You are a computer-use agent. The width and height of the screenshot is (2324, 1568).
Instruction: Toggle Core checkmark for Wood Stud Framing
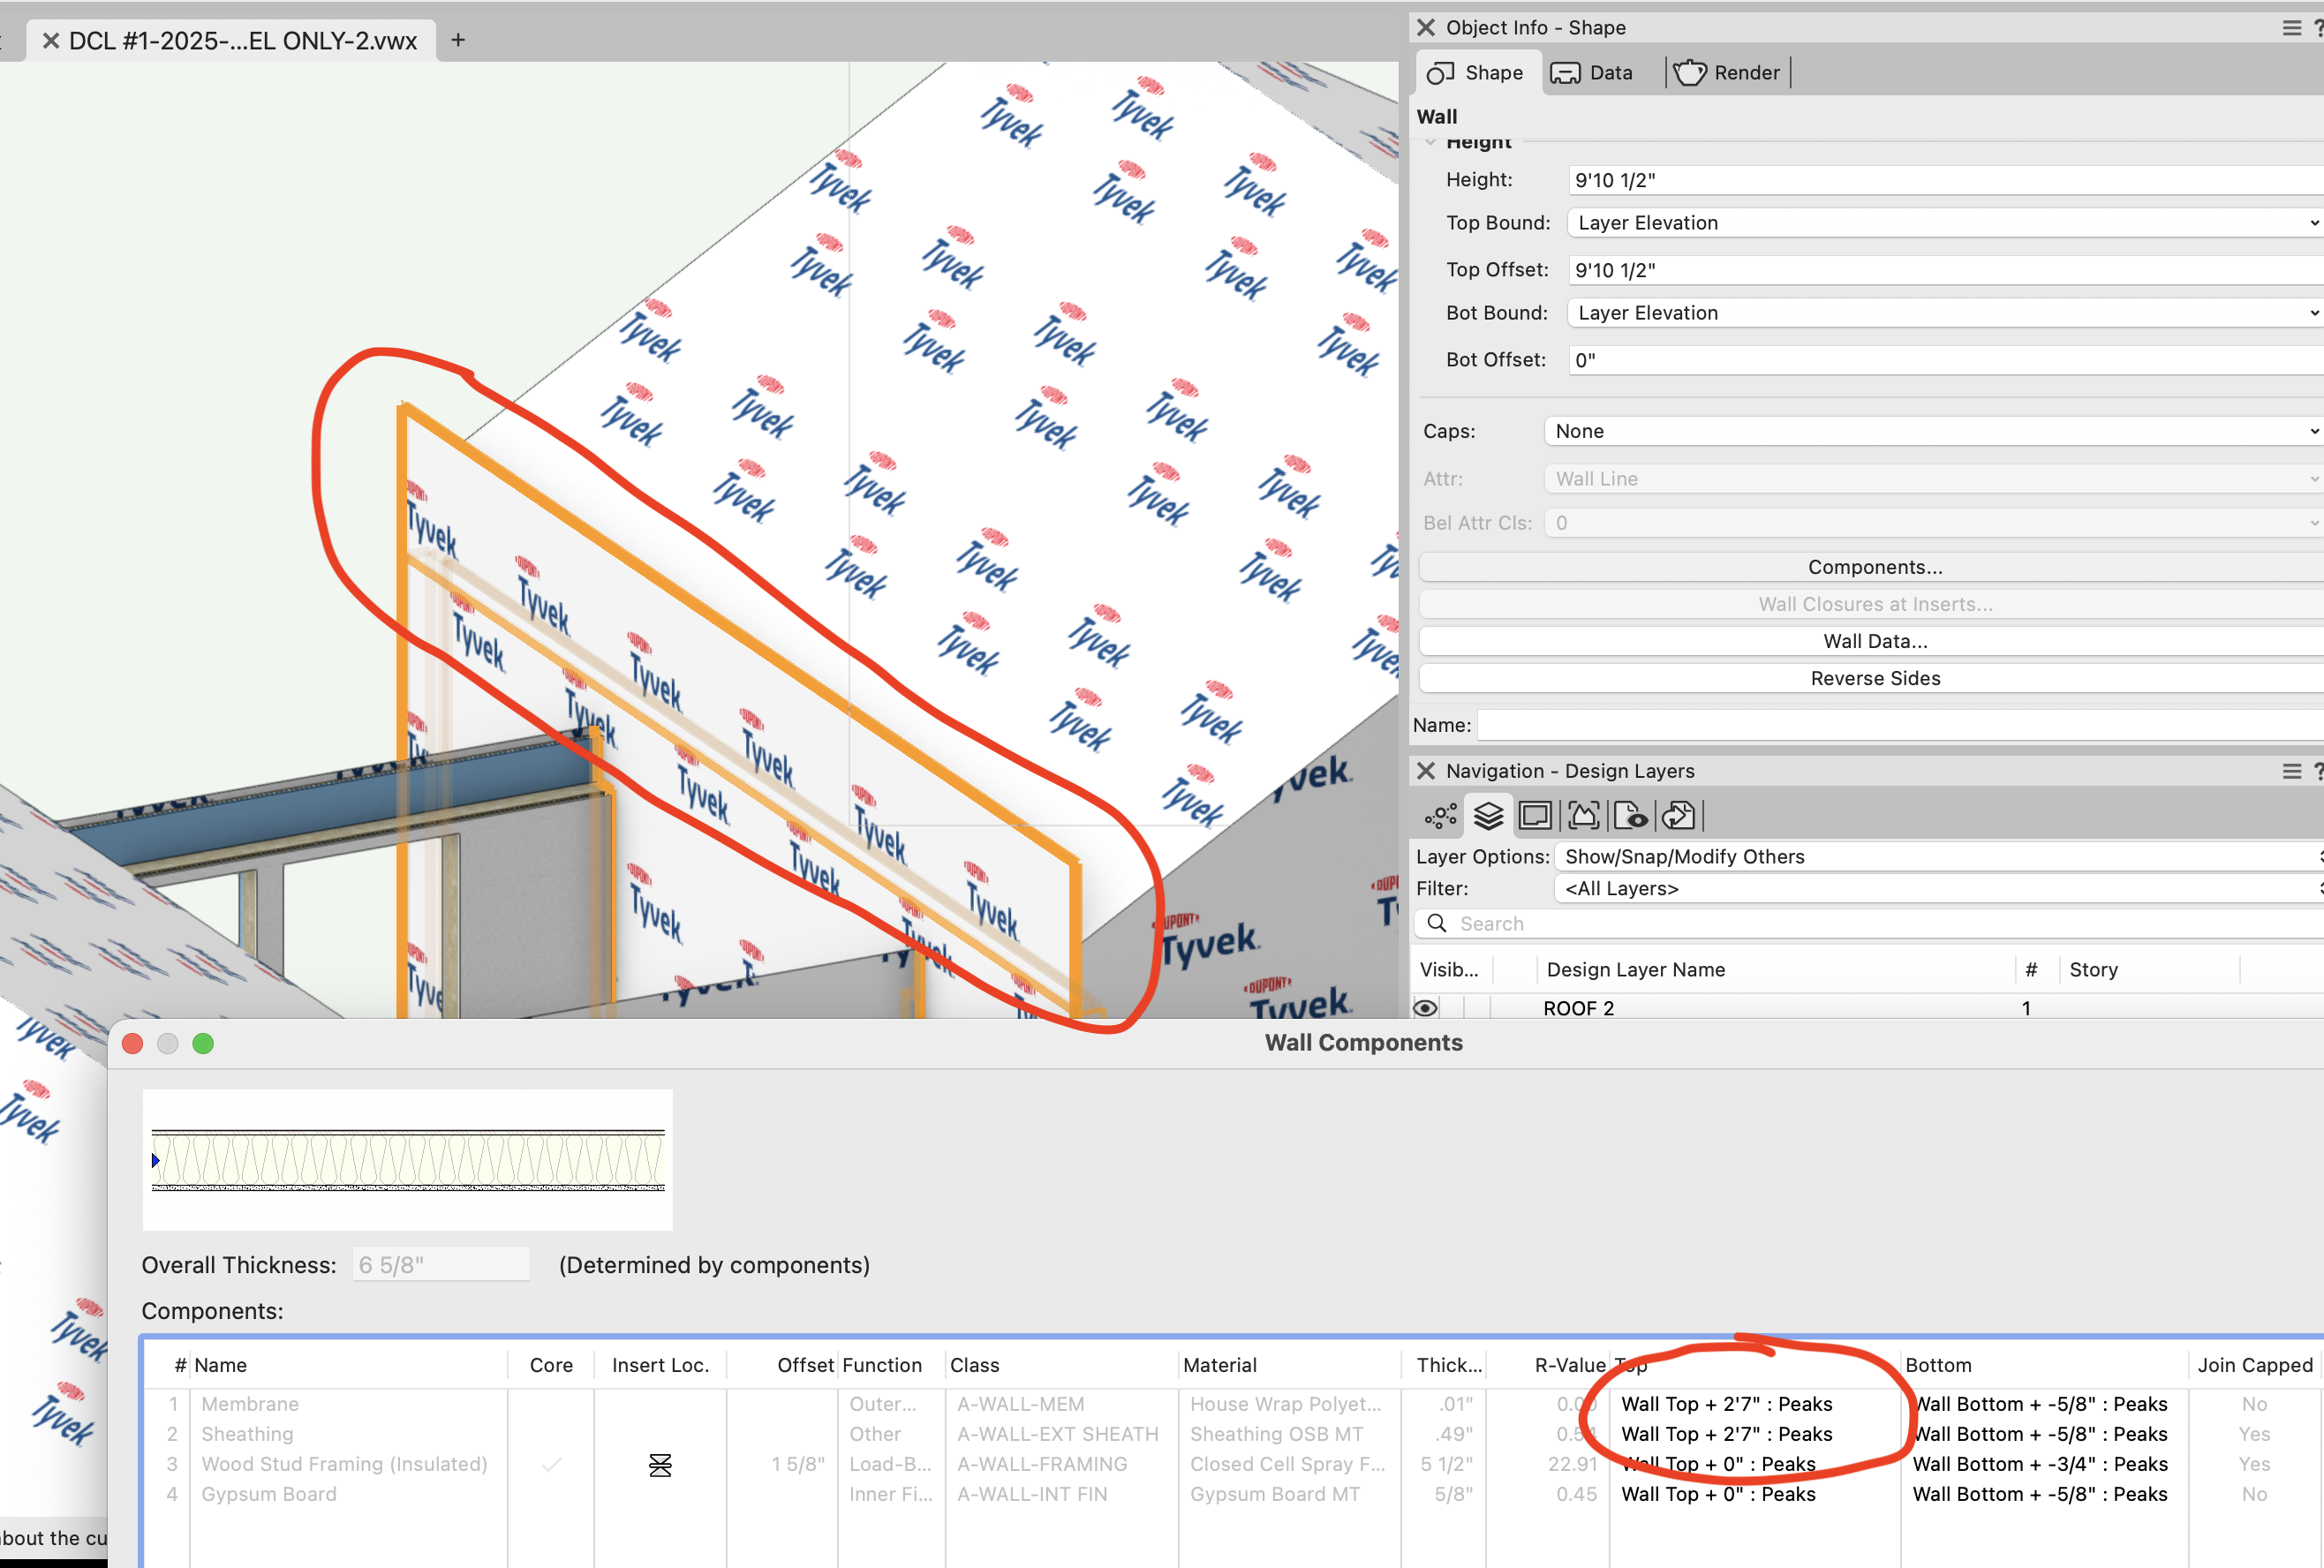pos(551,1464)
